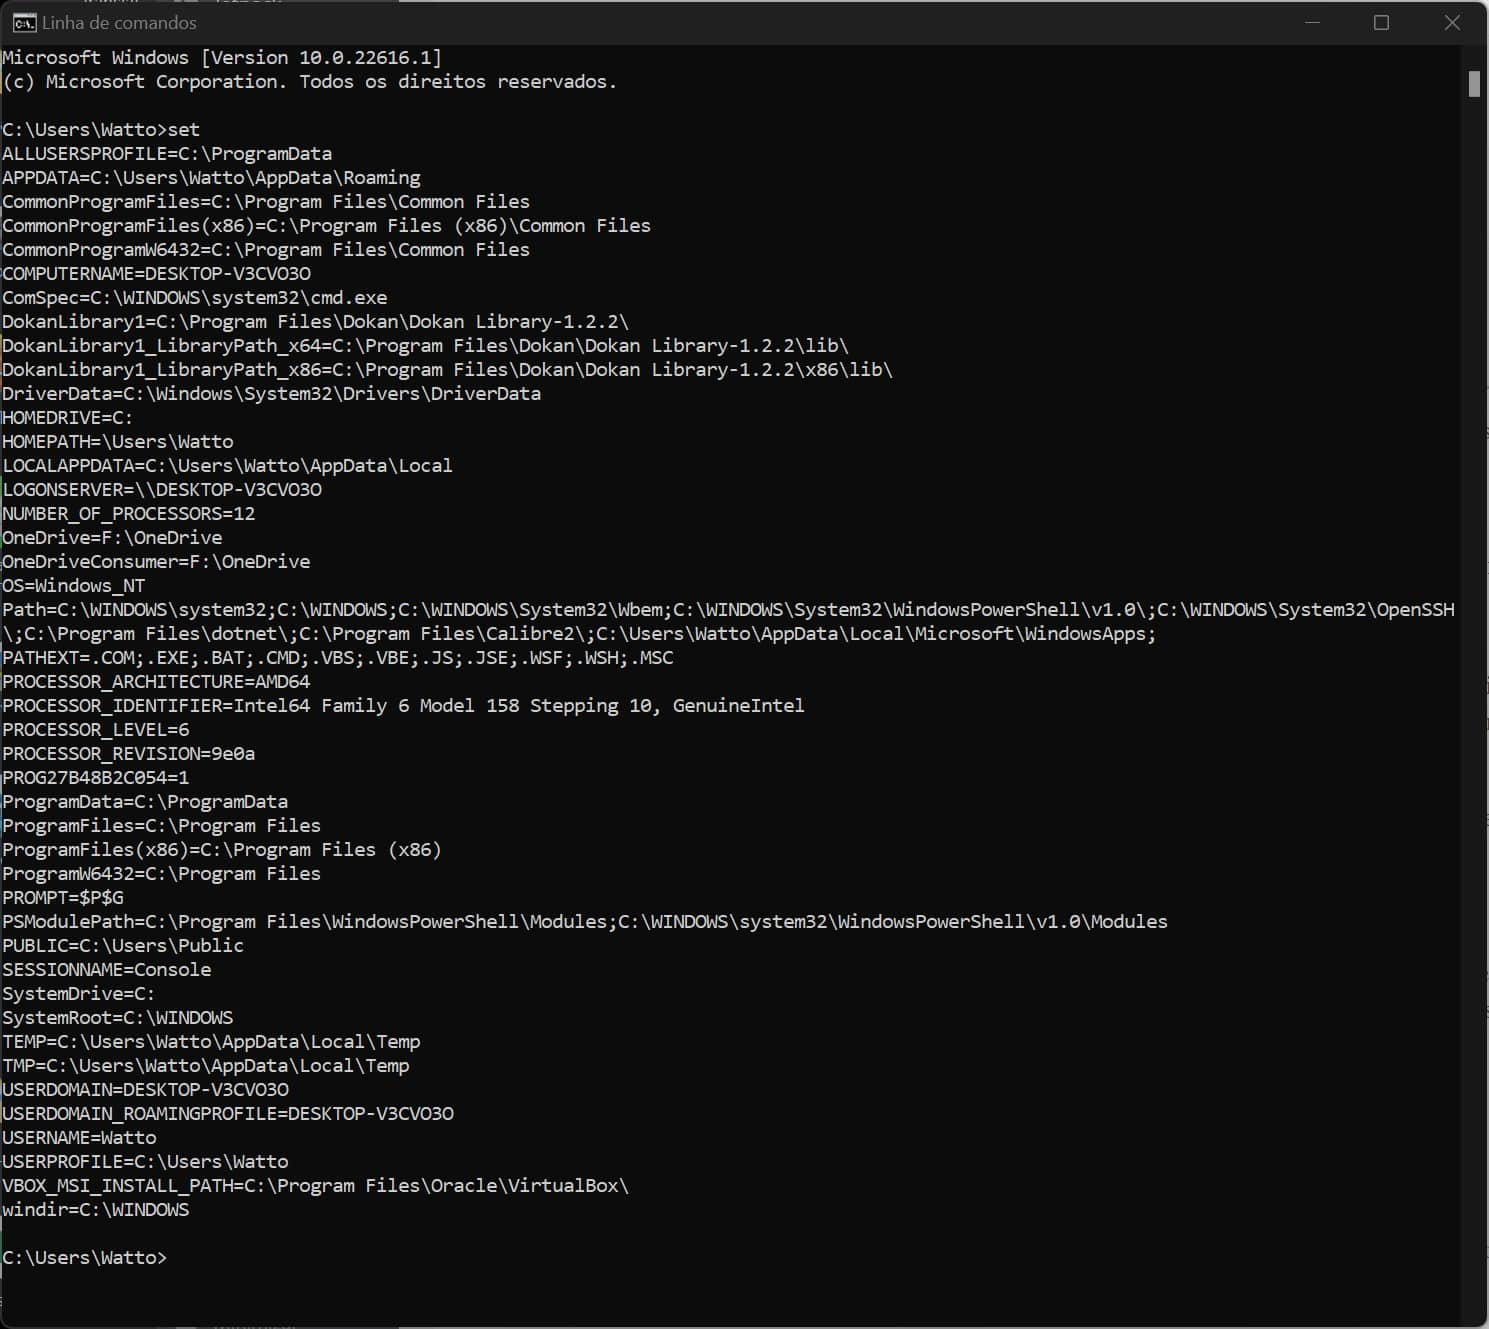This screenshot has height=1329, width=1489.
Task: Click the PATHEXT variable line
Action: 337,657
